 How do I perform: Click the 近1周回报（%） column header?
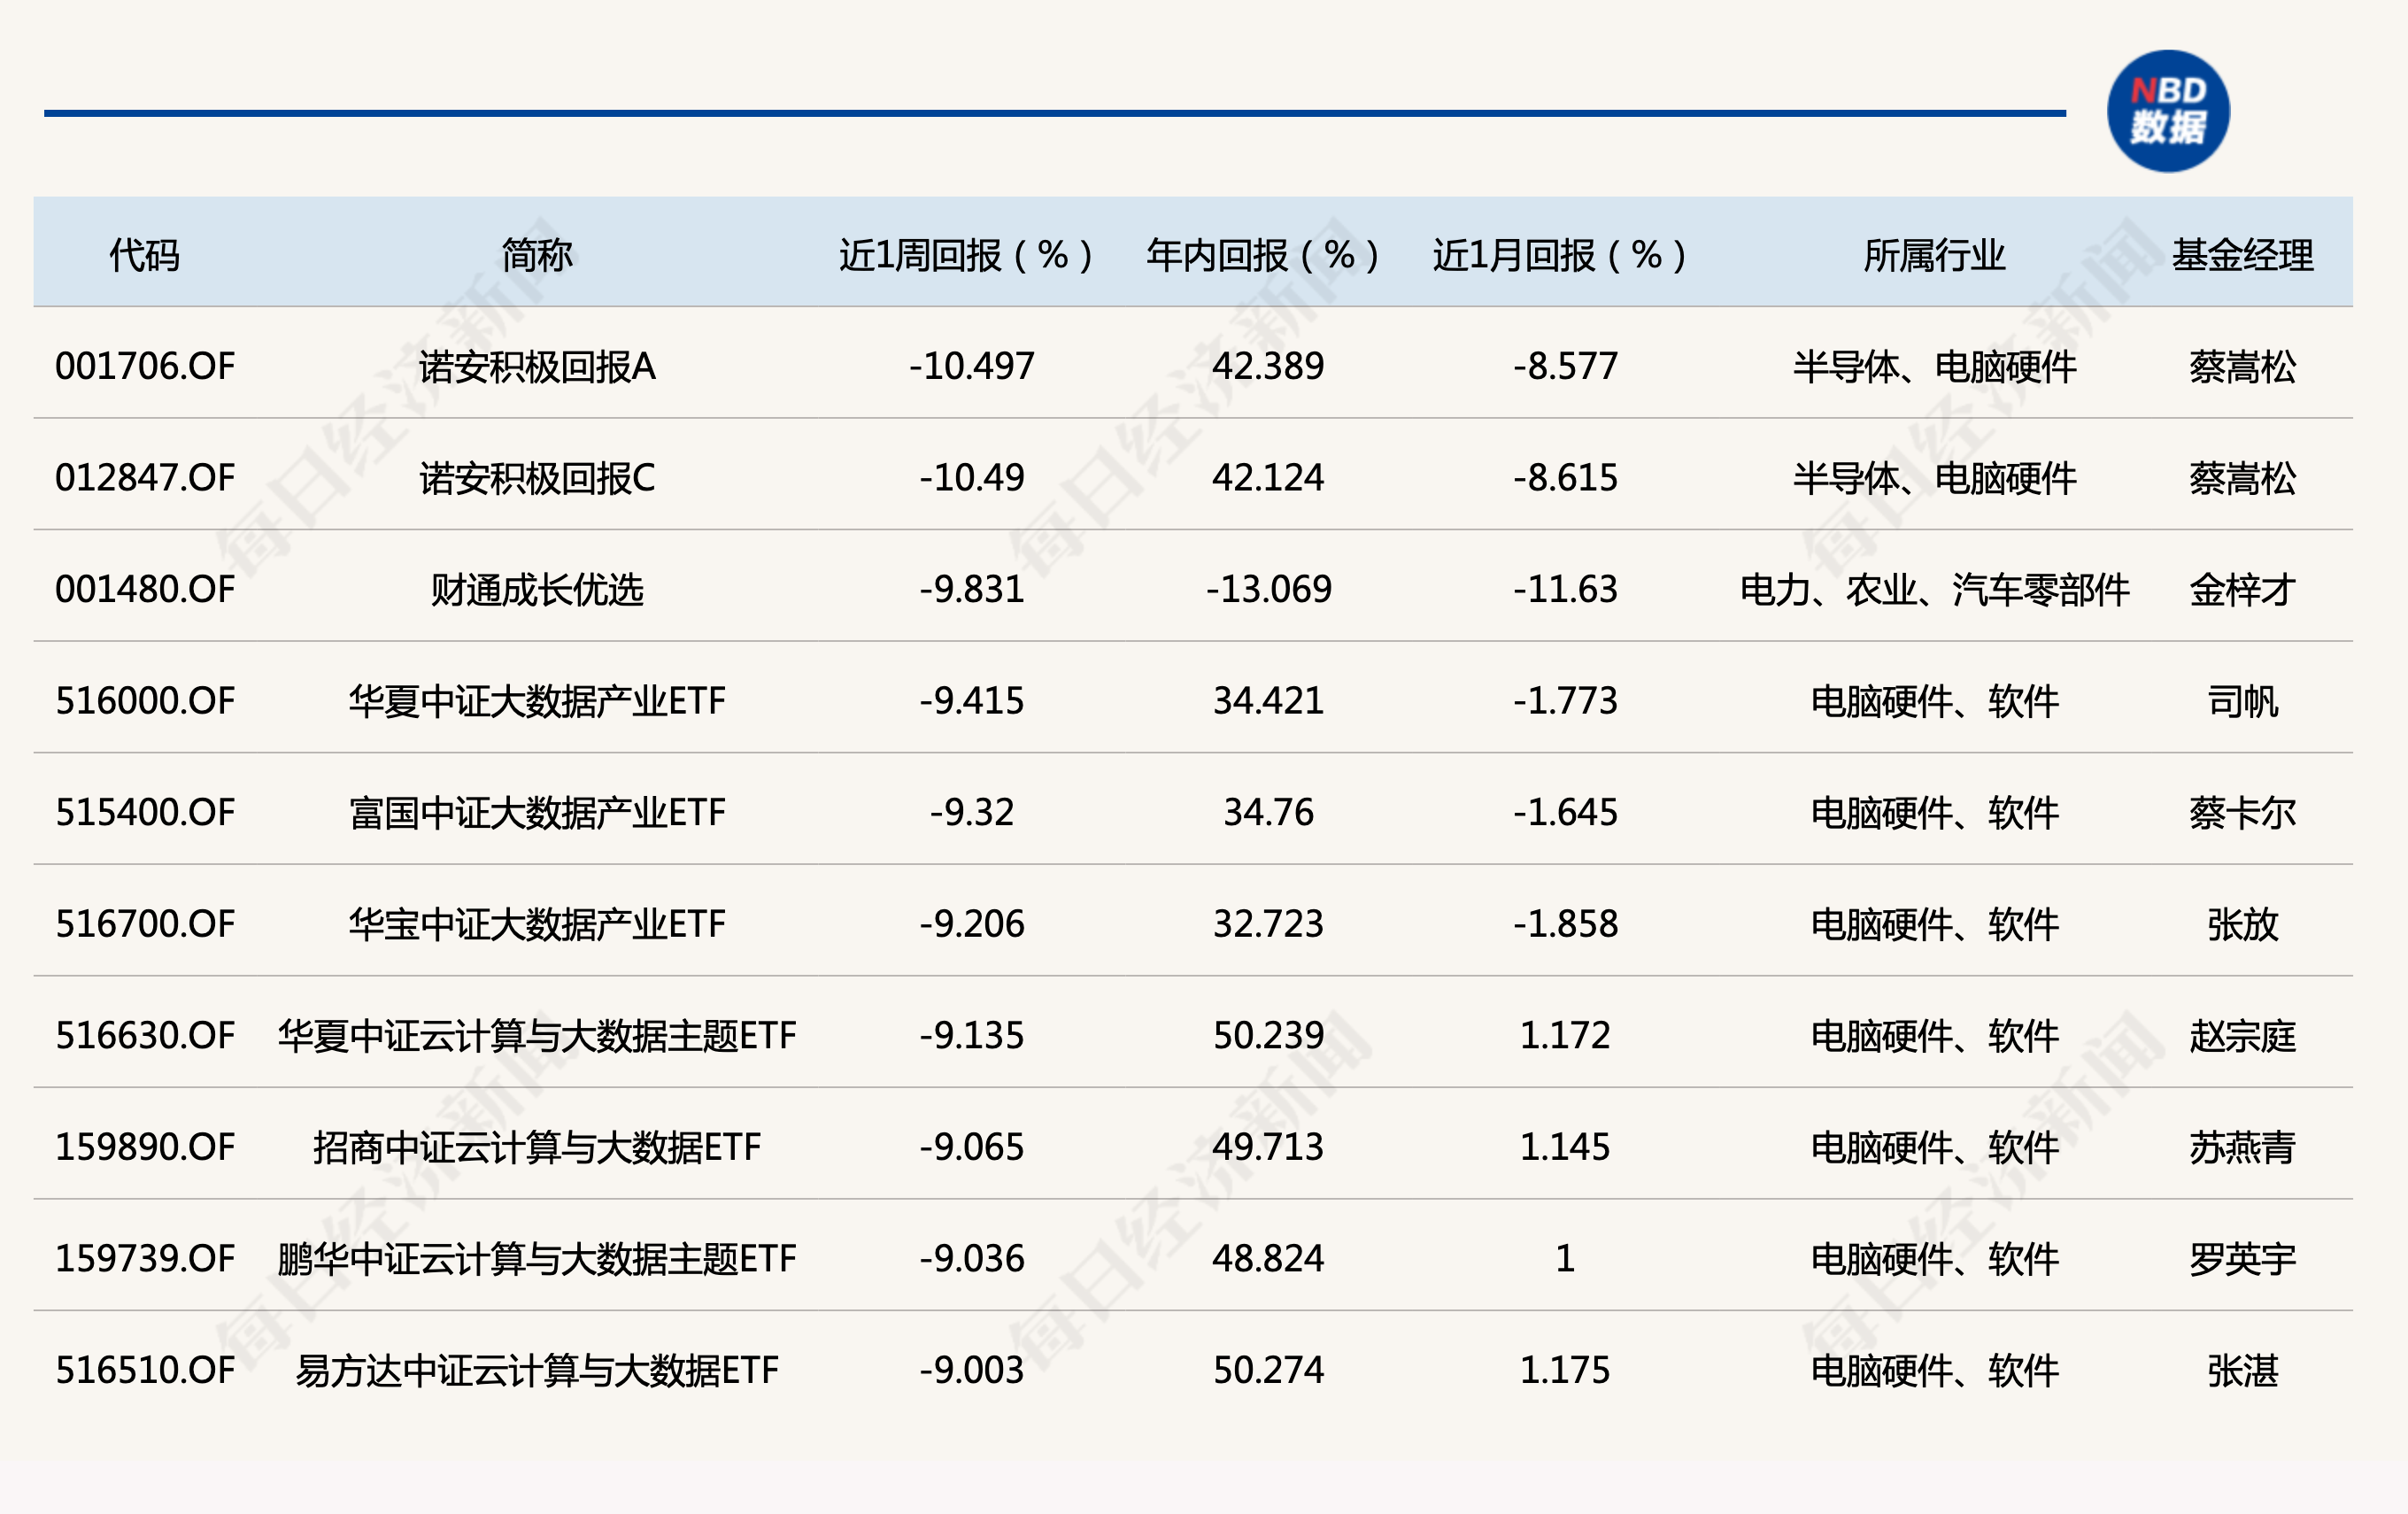point(967,255)
